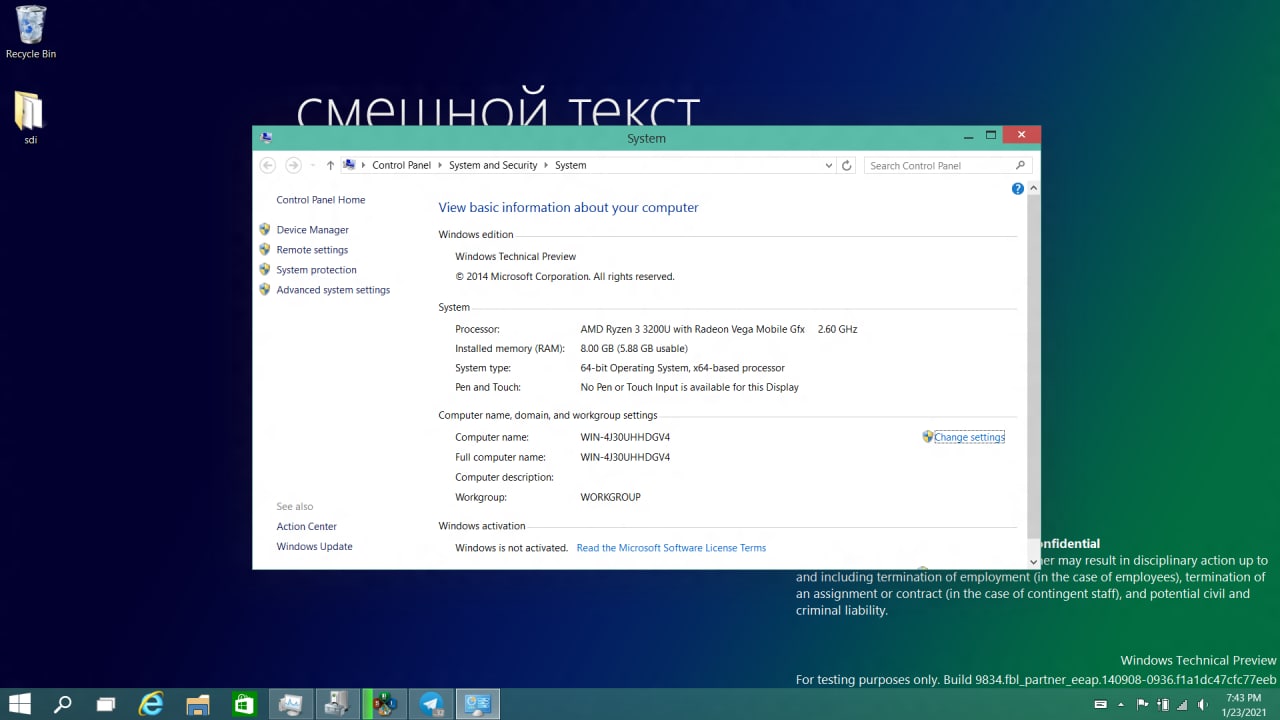Open the Start button

pos(20,704)
